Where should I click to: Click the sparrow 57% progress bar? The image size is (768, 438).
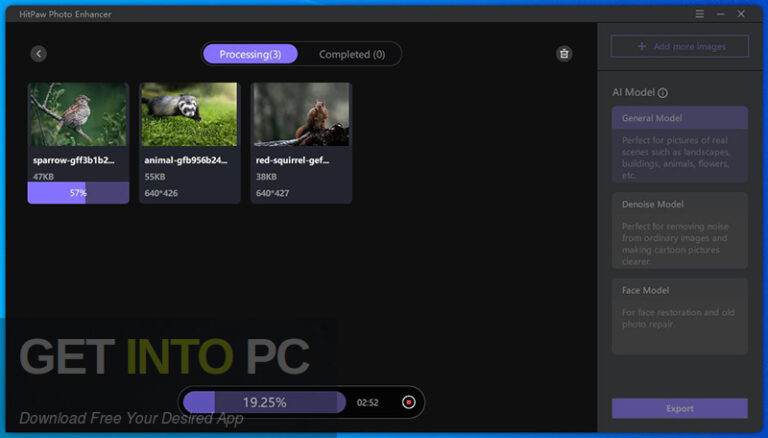(x=78, y=193)
